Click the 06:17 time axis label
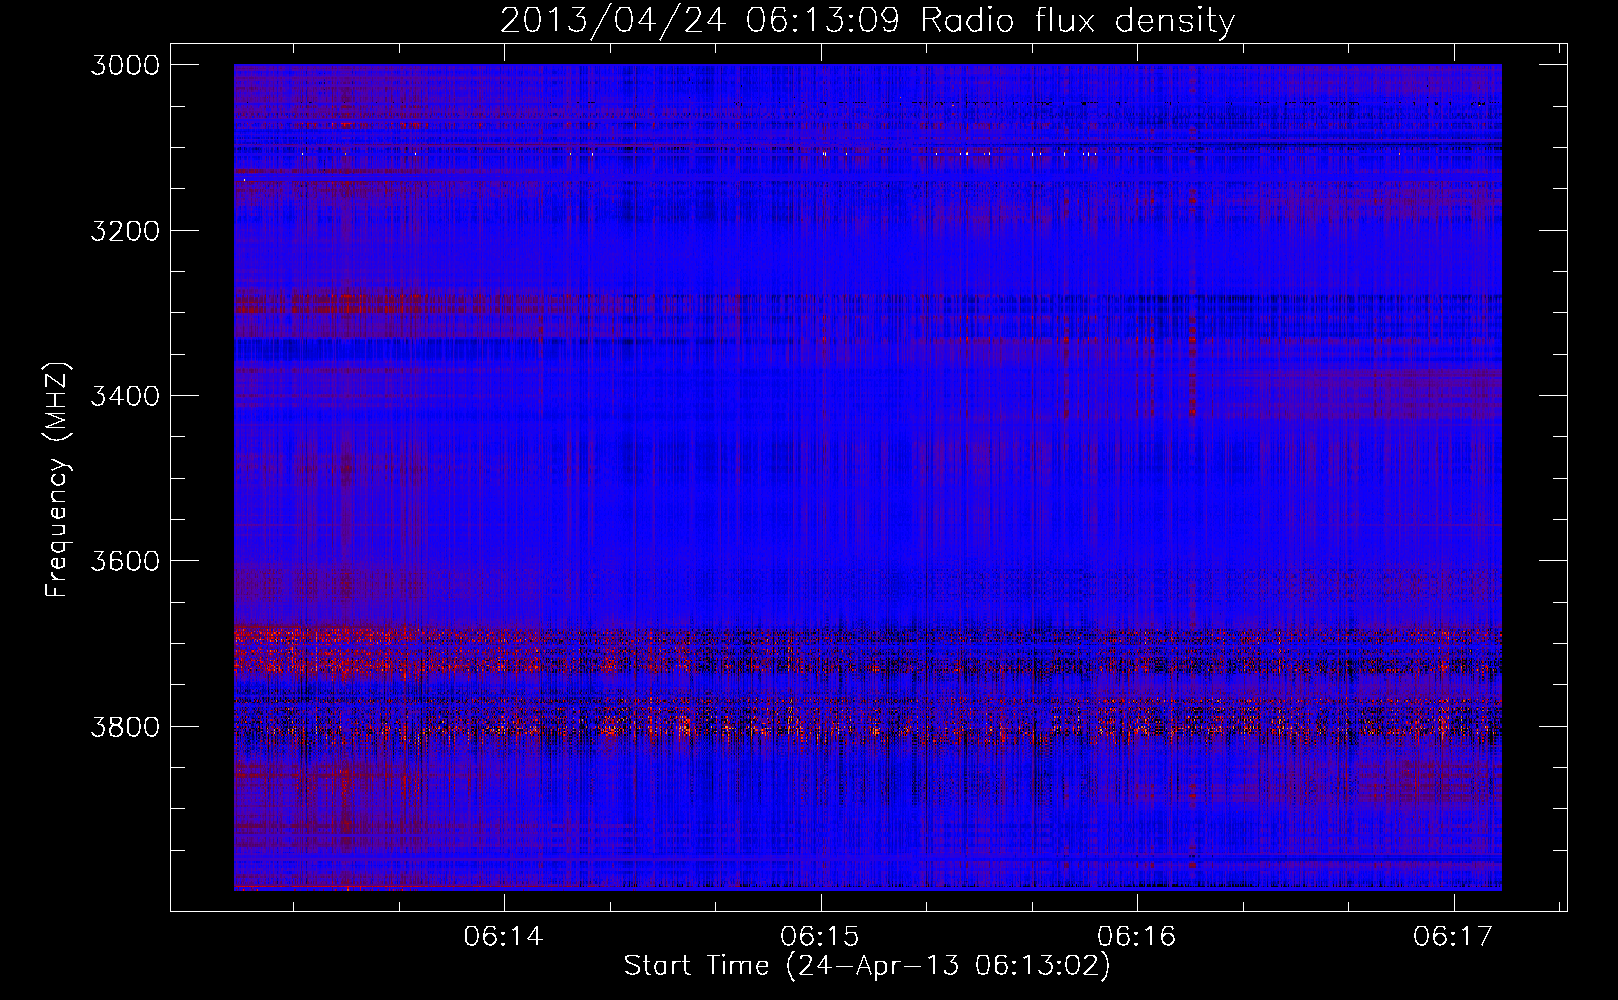The height and width of the screenshot is (1000, 1618). tap(1452, 937)
